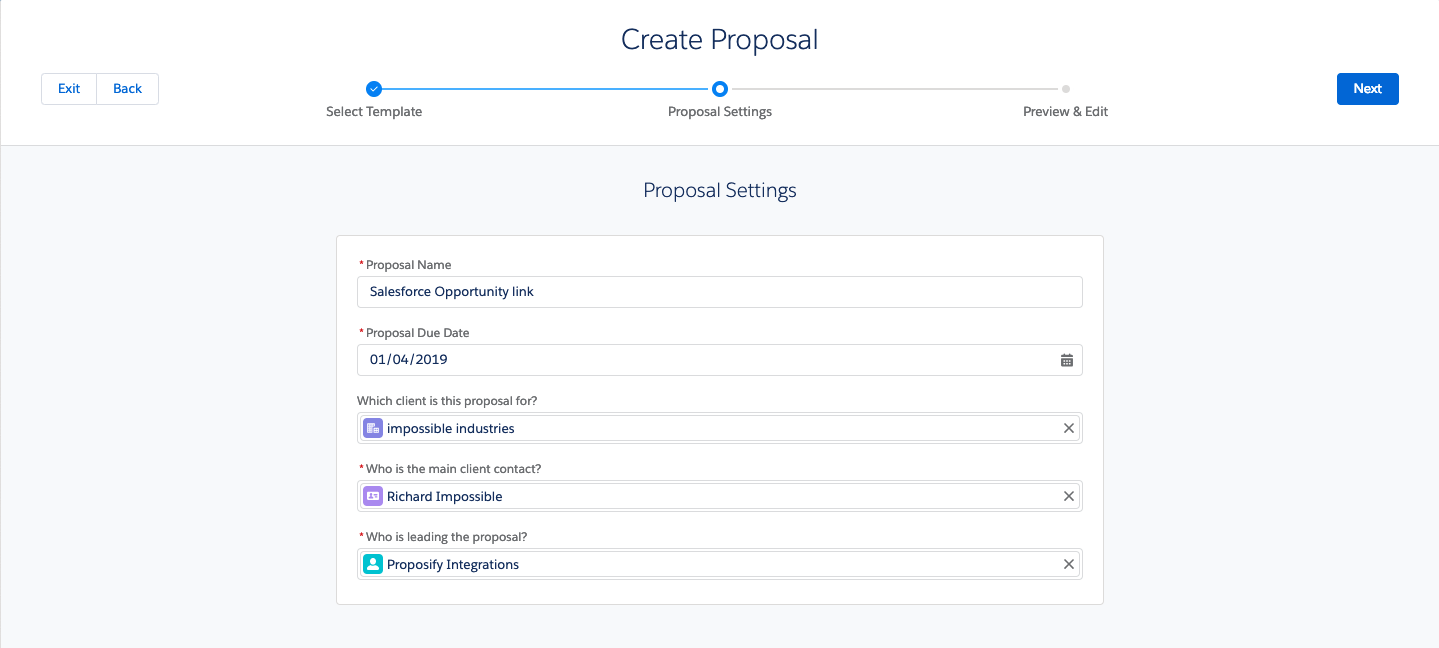The image size is (1439, 648).
Task: Focus the Proposal Name text field
Action: (720, 292)
